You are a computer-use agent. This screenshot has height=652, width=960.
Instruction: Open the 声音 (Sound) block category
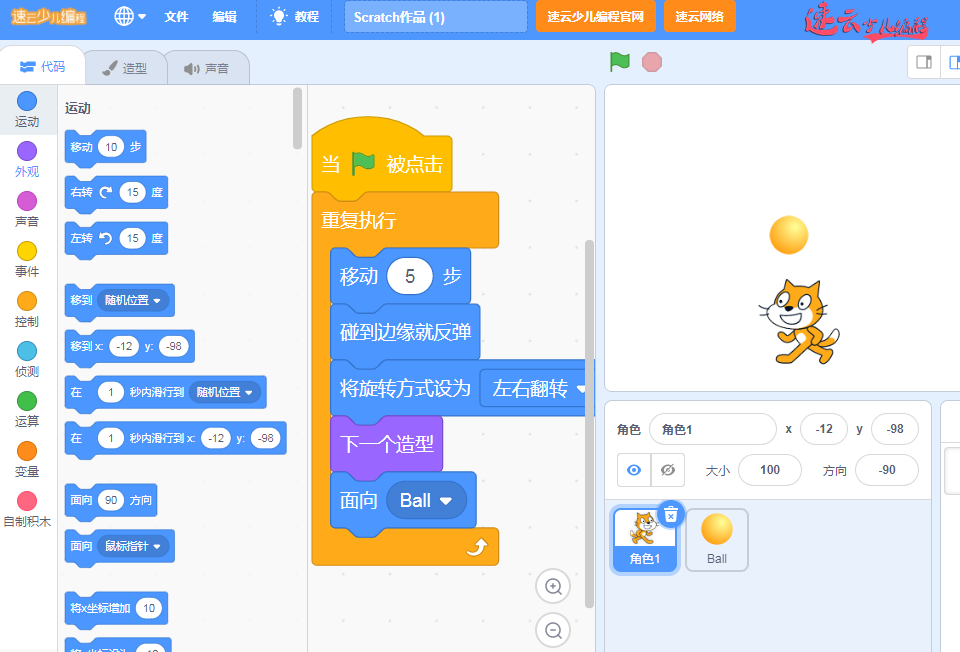25,205
